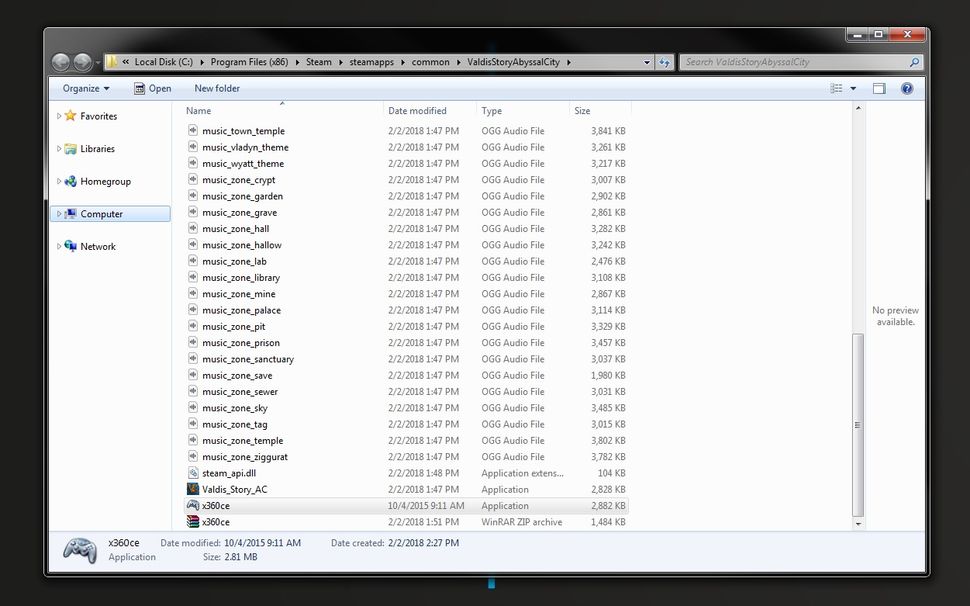The width and height of the screenshot is (970, 606).
Task: Click the music_town_temple audio file icon
Action: 193,130
